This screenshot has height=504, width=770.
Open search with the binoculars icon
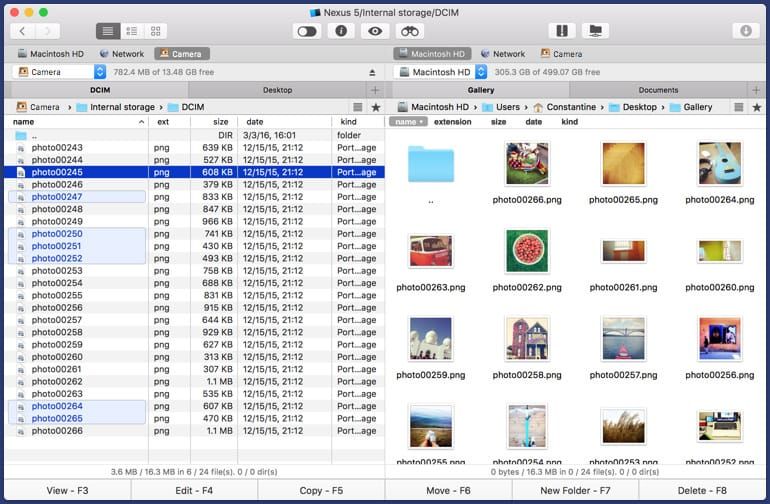tap(410, 31)
